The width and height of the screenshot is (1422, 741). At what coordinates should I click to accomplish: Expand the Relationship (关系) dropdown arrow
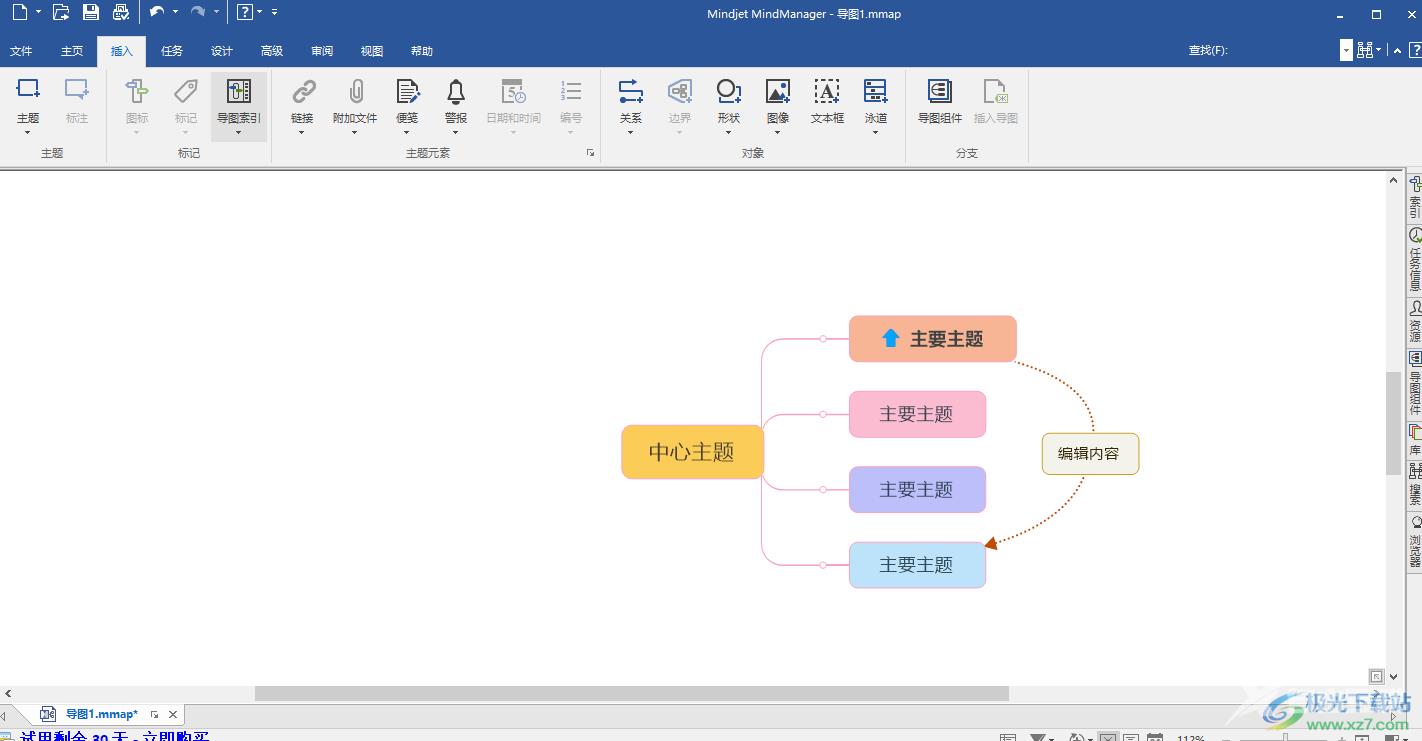630,132
